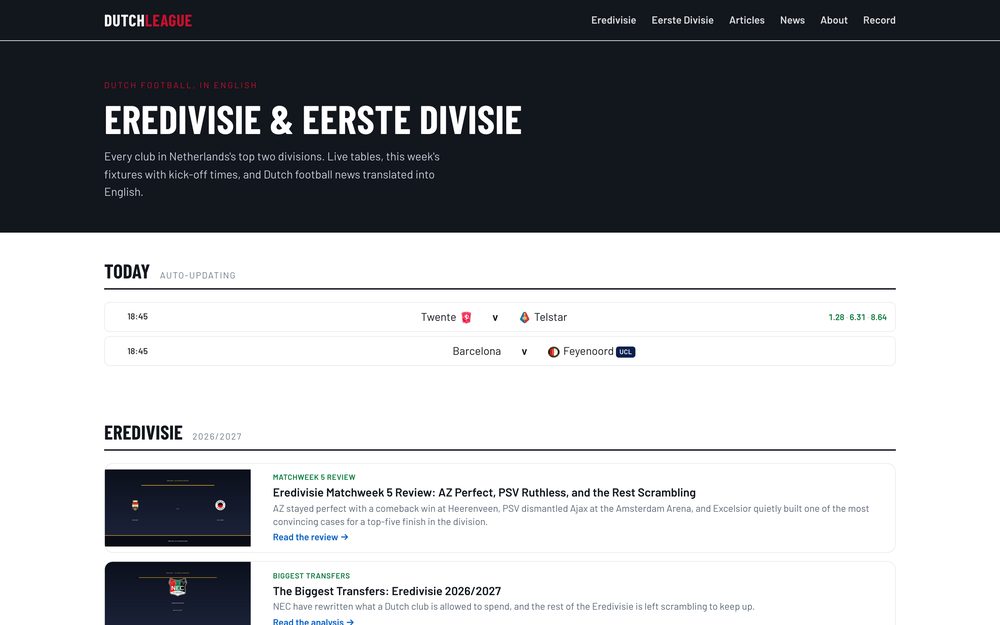Open Eredivisie Matchweek 5 Review headline
The image size is (1000, 625).
[484, 492]
